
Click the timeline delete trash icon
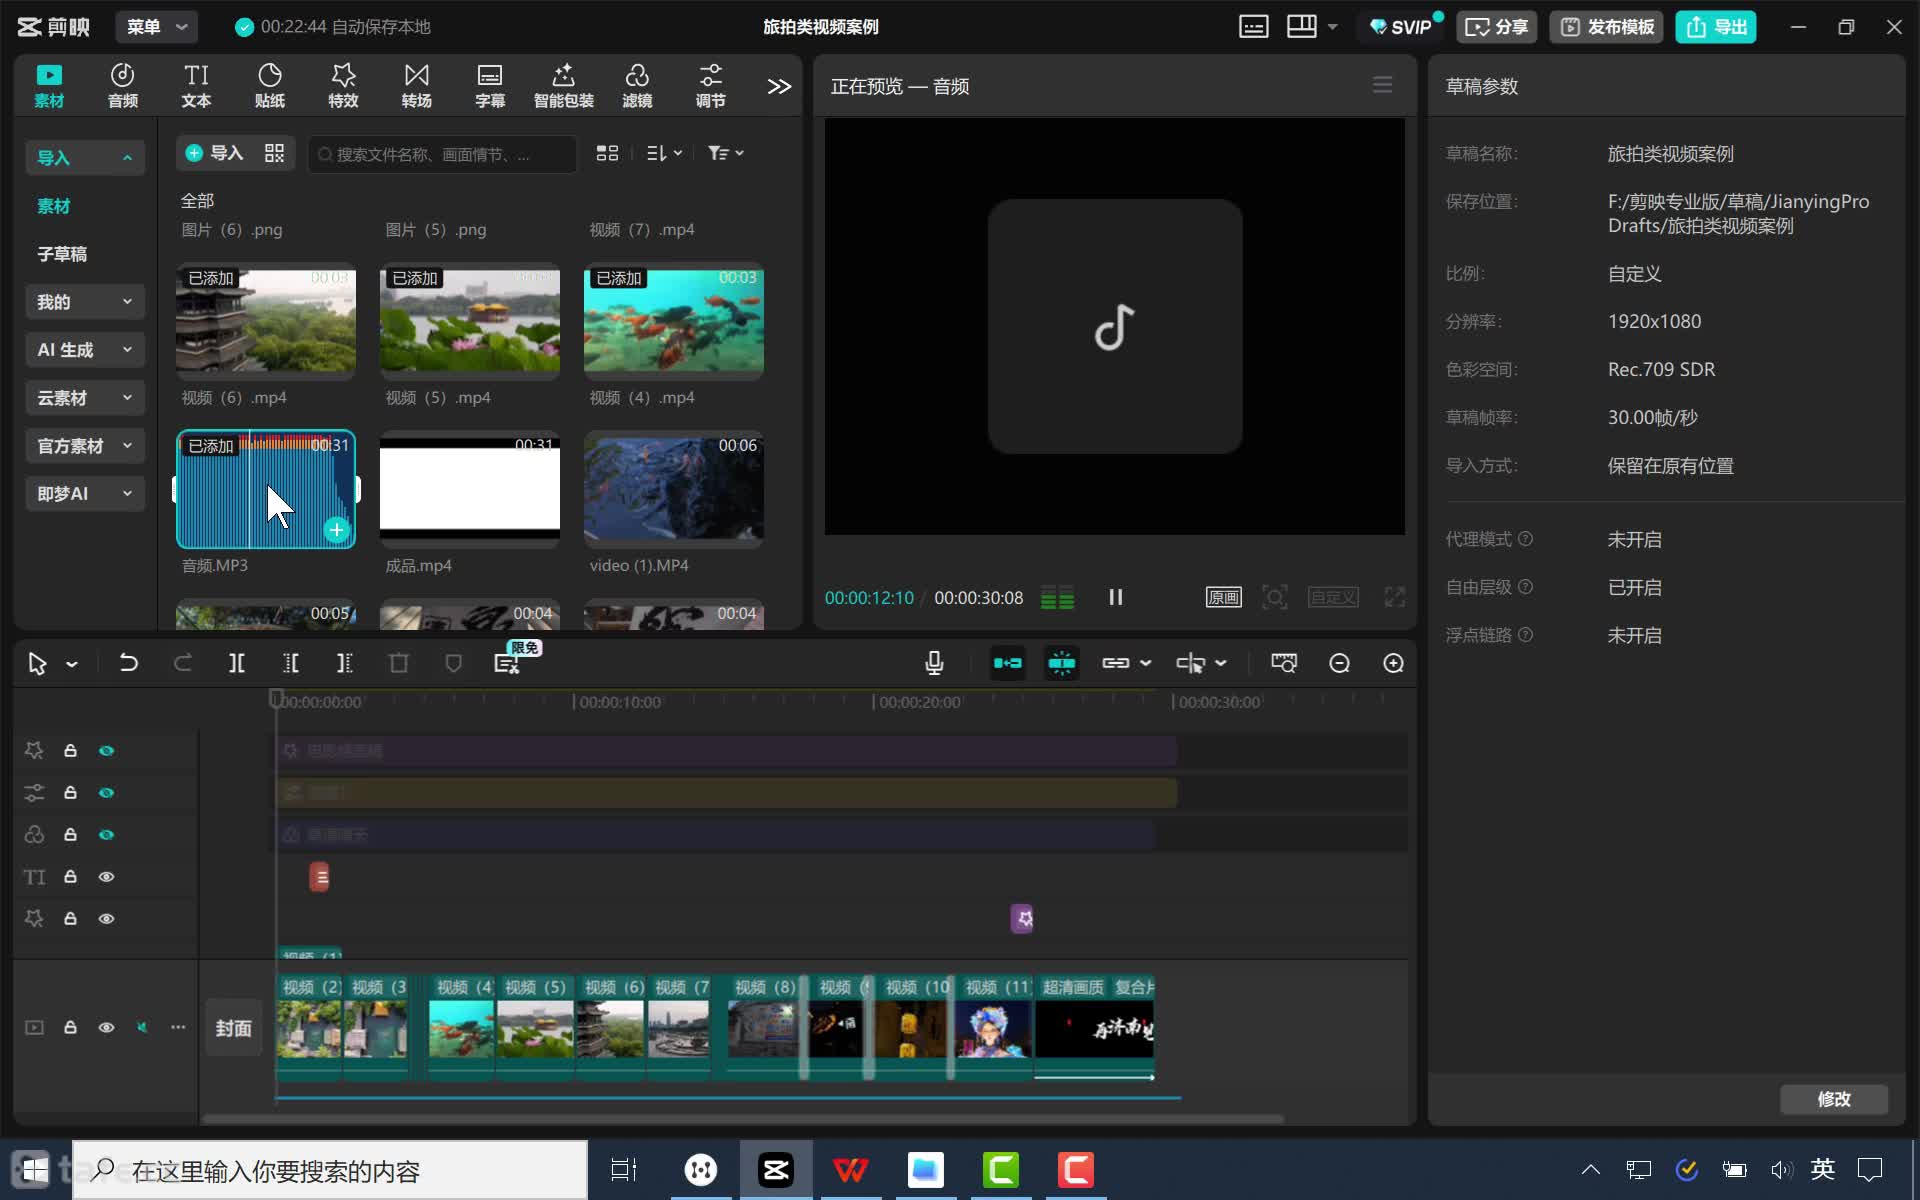[x=399, y=663]
